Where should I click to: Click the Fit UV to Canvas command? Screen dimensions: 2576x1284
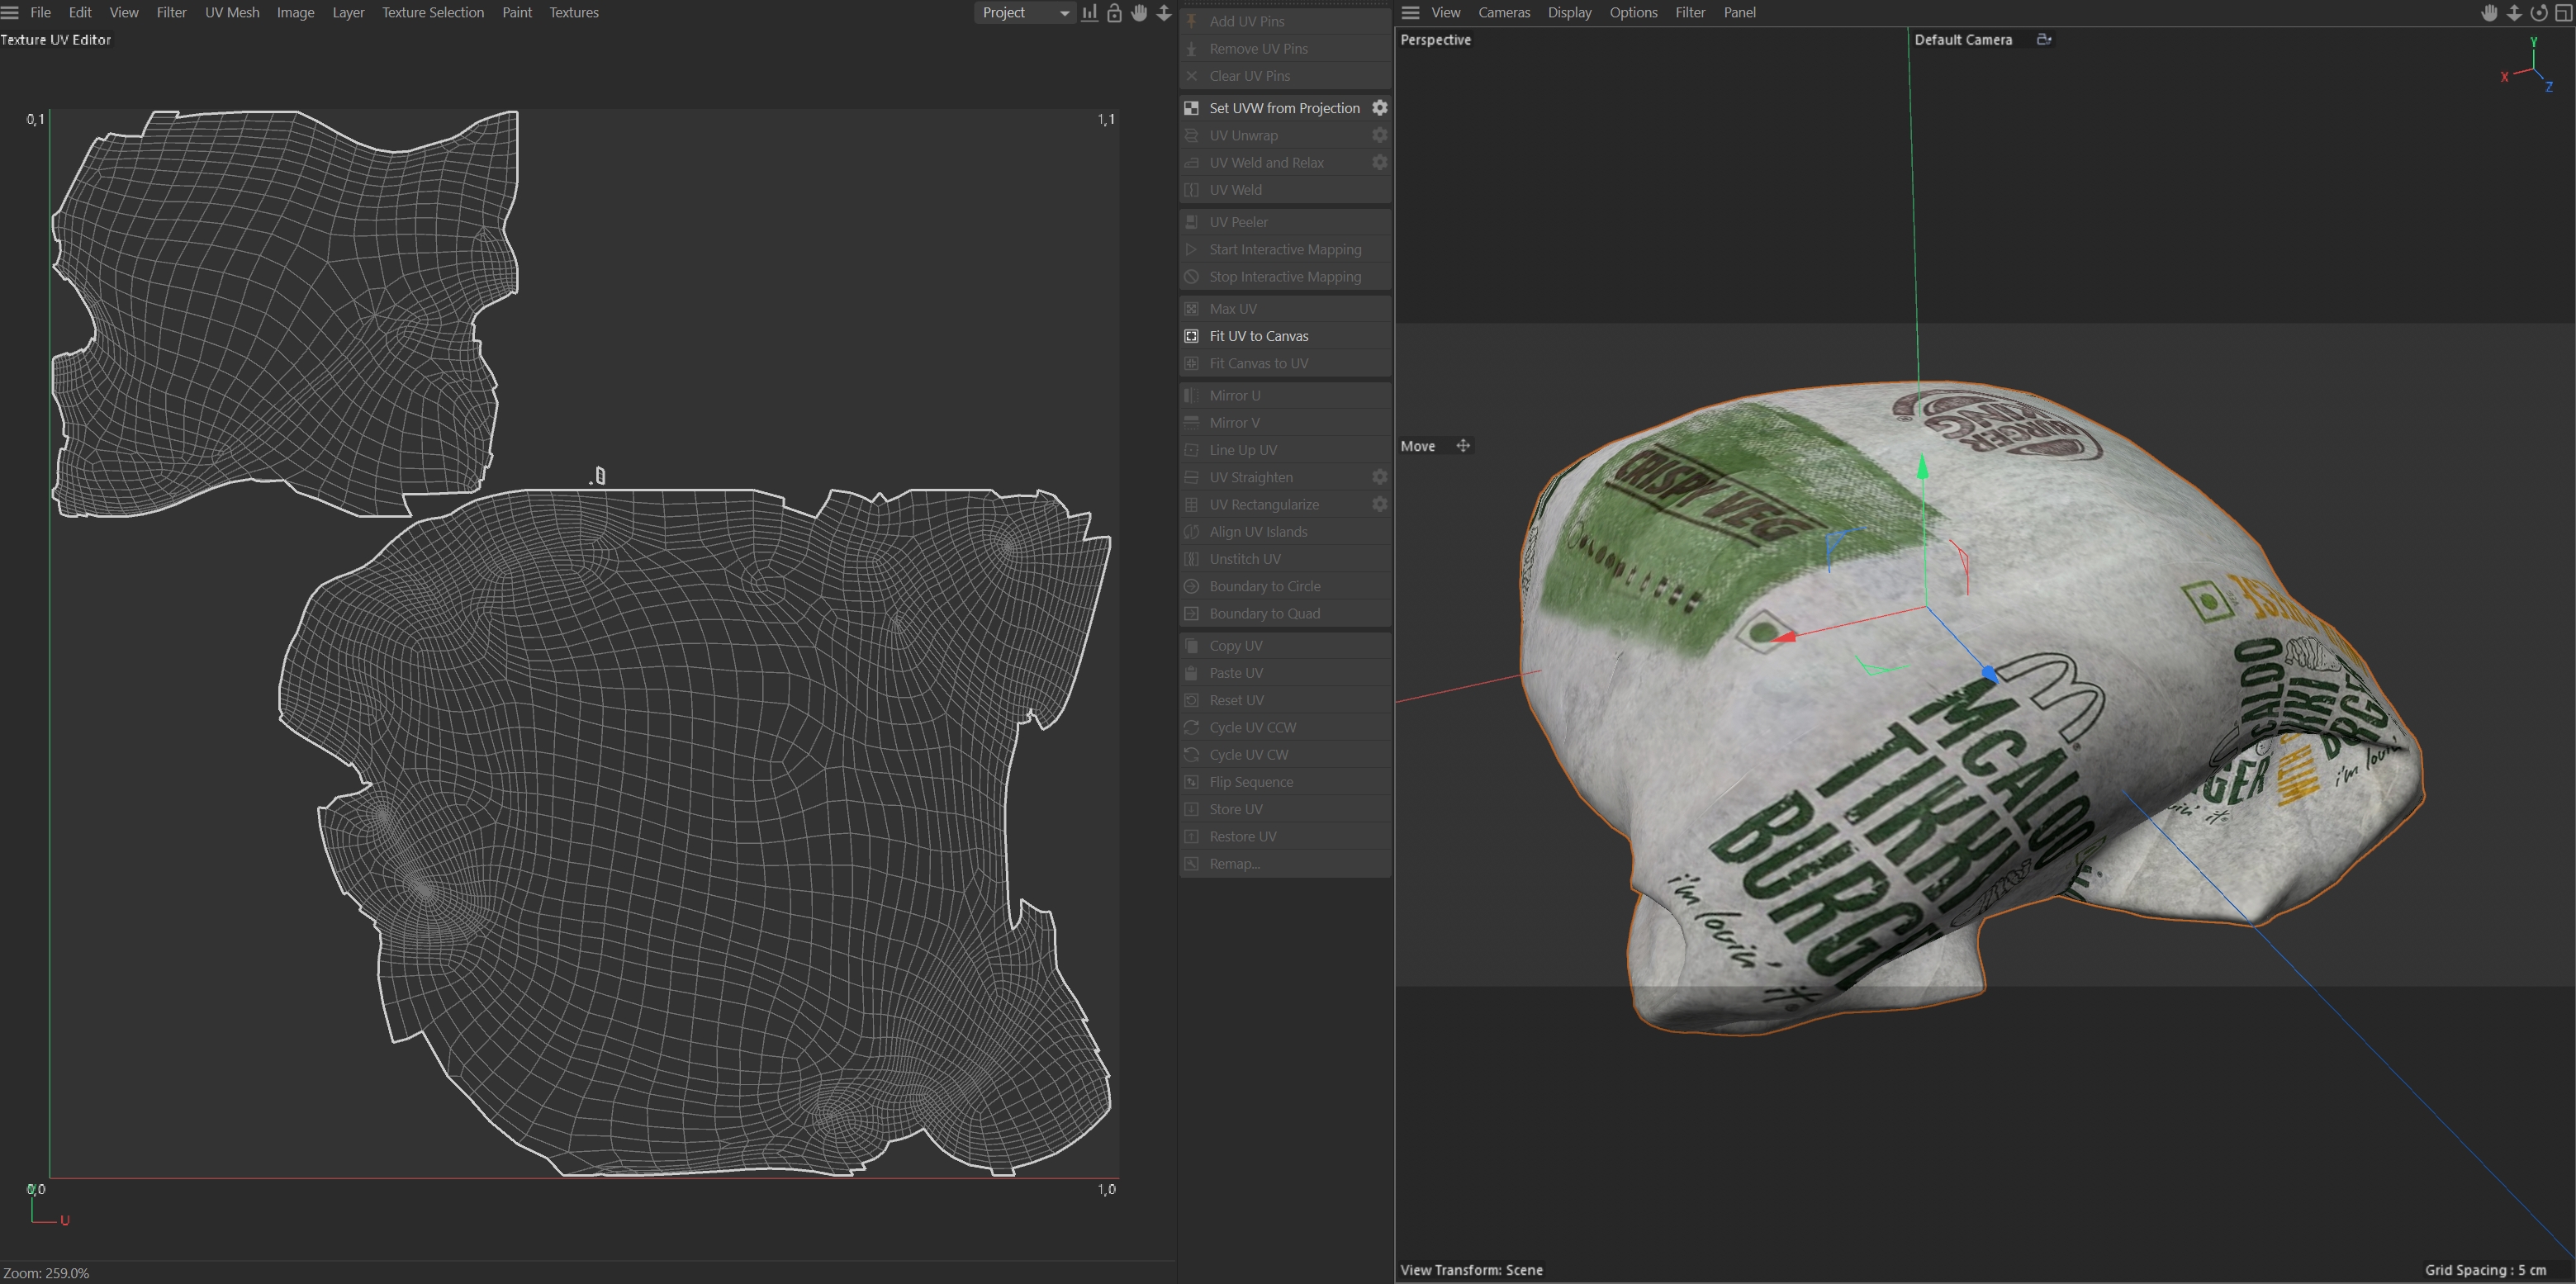click(1258, 336)
